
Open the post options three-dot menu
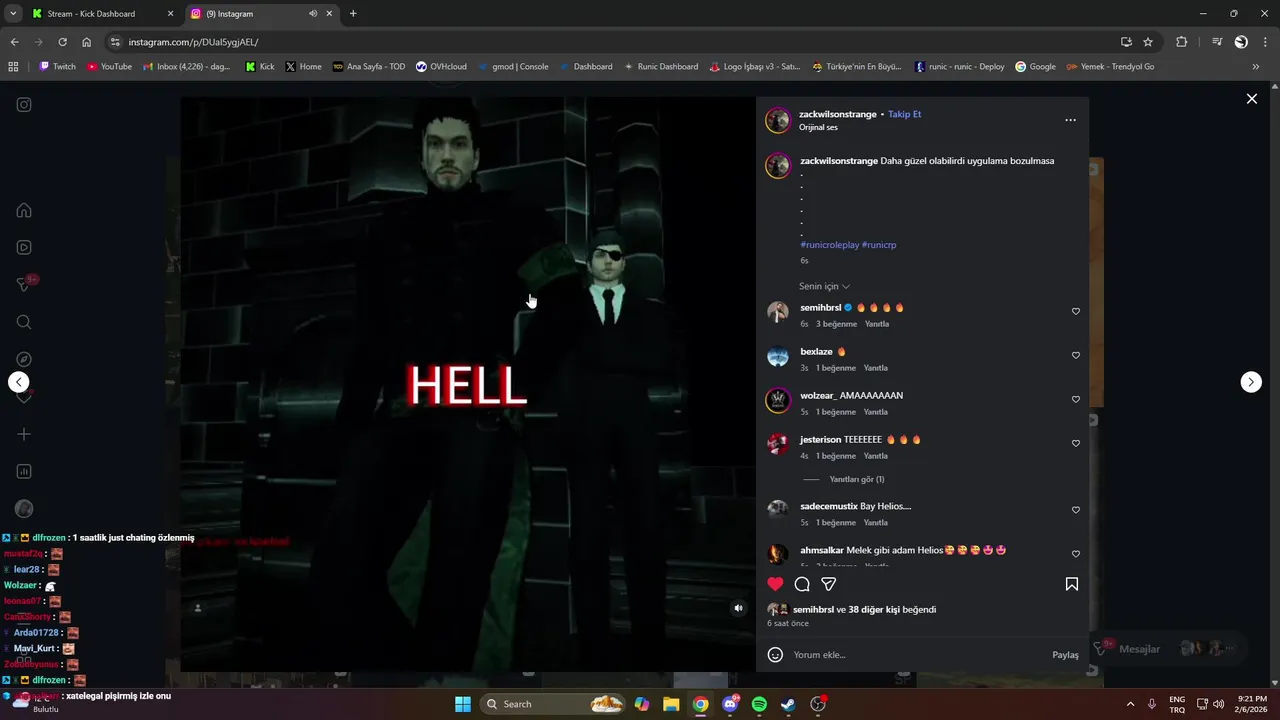pos(1070,120)
